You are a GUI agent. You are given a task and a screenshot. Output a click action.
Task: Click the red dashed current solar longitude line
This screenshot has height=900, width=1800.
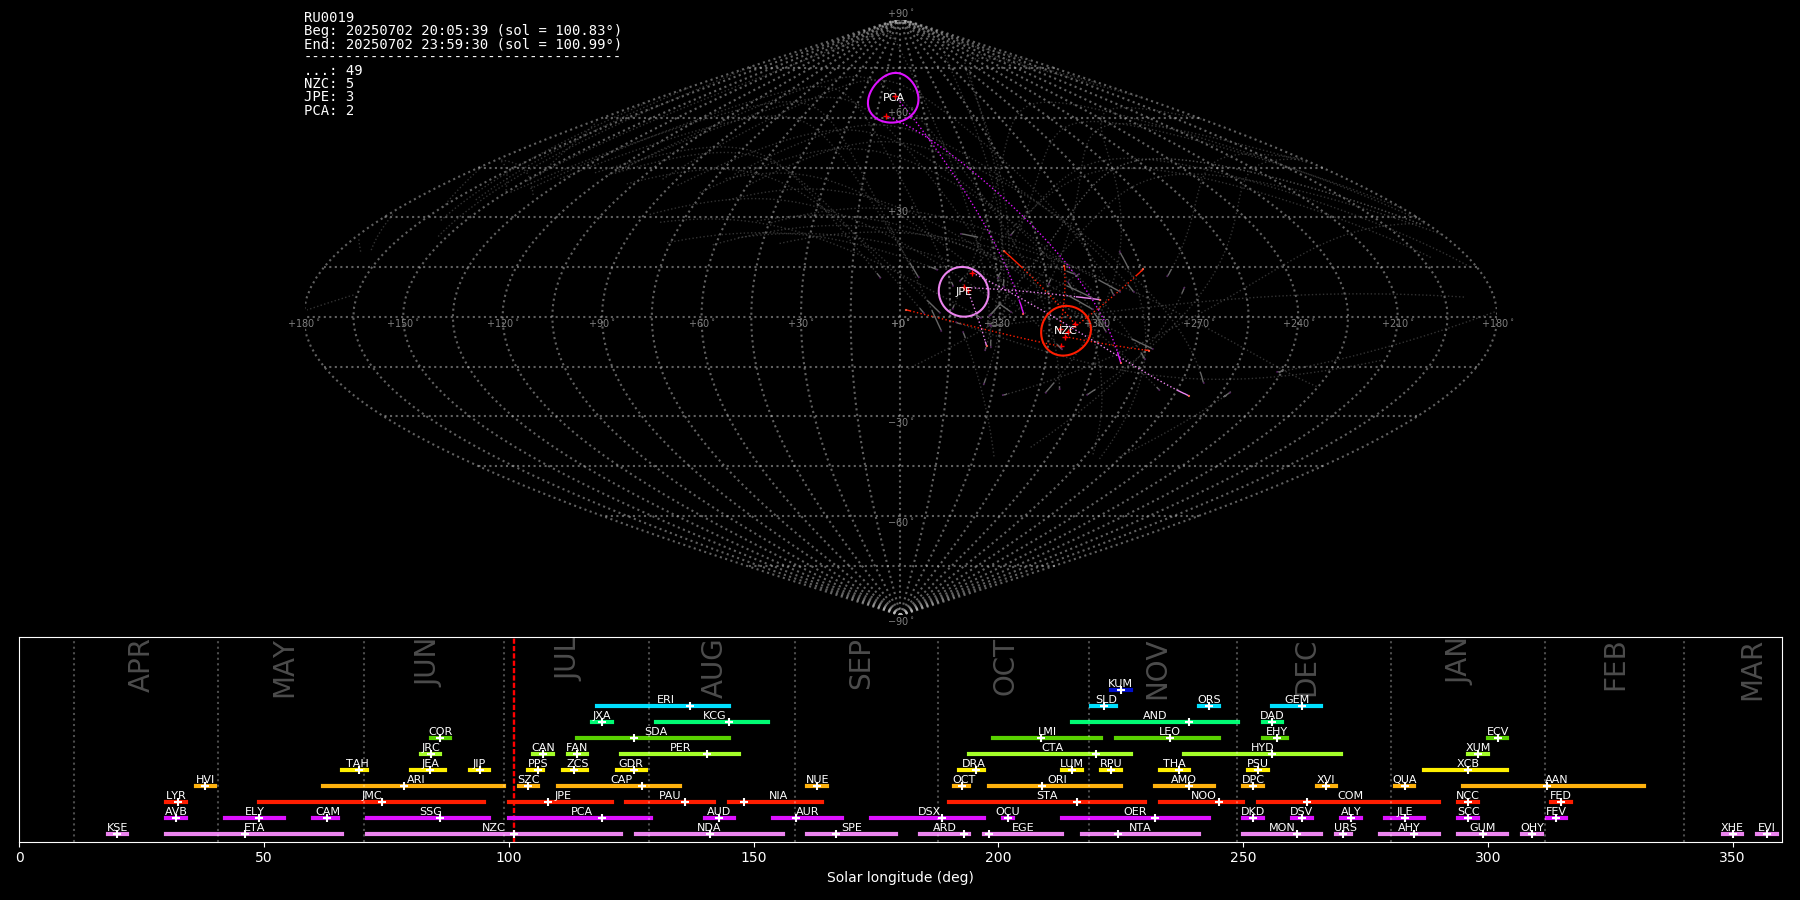tap(514, 740)
